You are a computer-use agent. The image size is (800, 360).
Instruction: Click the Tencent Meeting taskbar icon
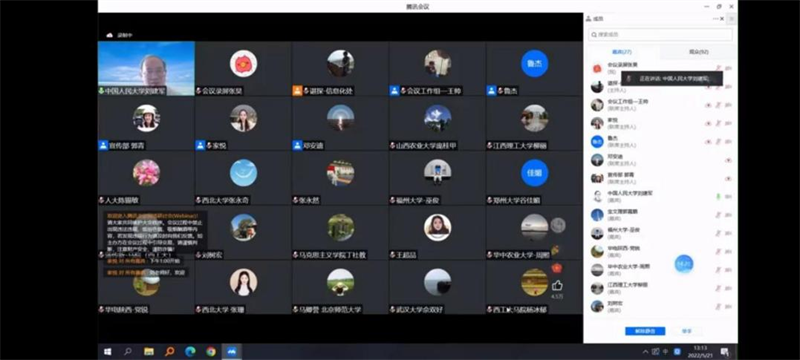[x=232, y=352]
